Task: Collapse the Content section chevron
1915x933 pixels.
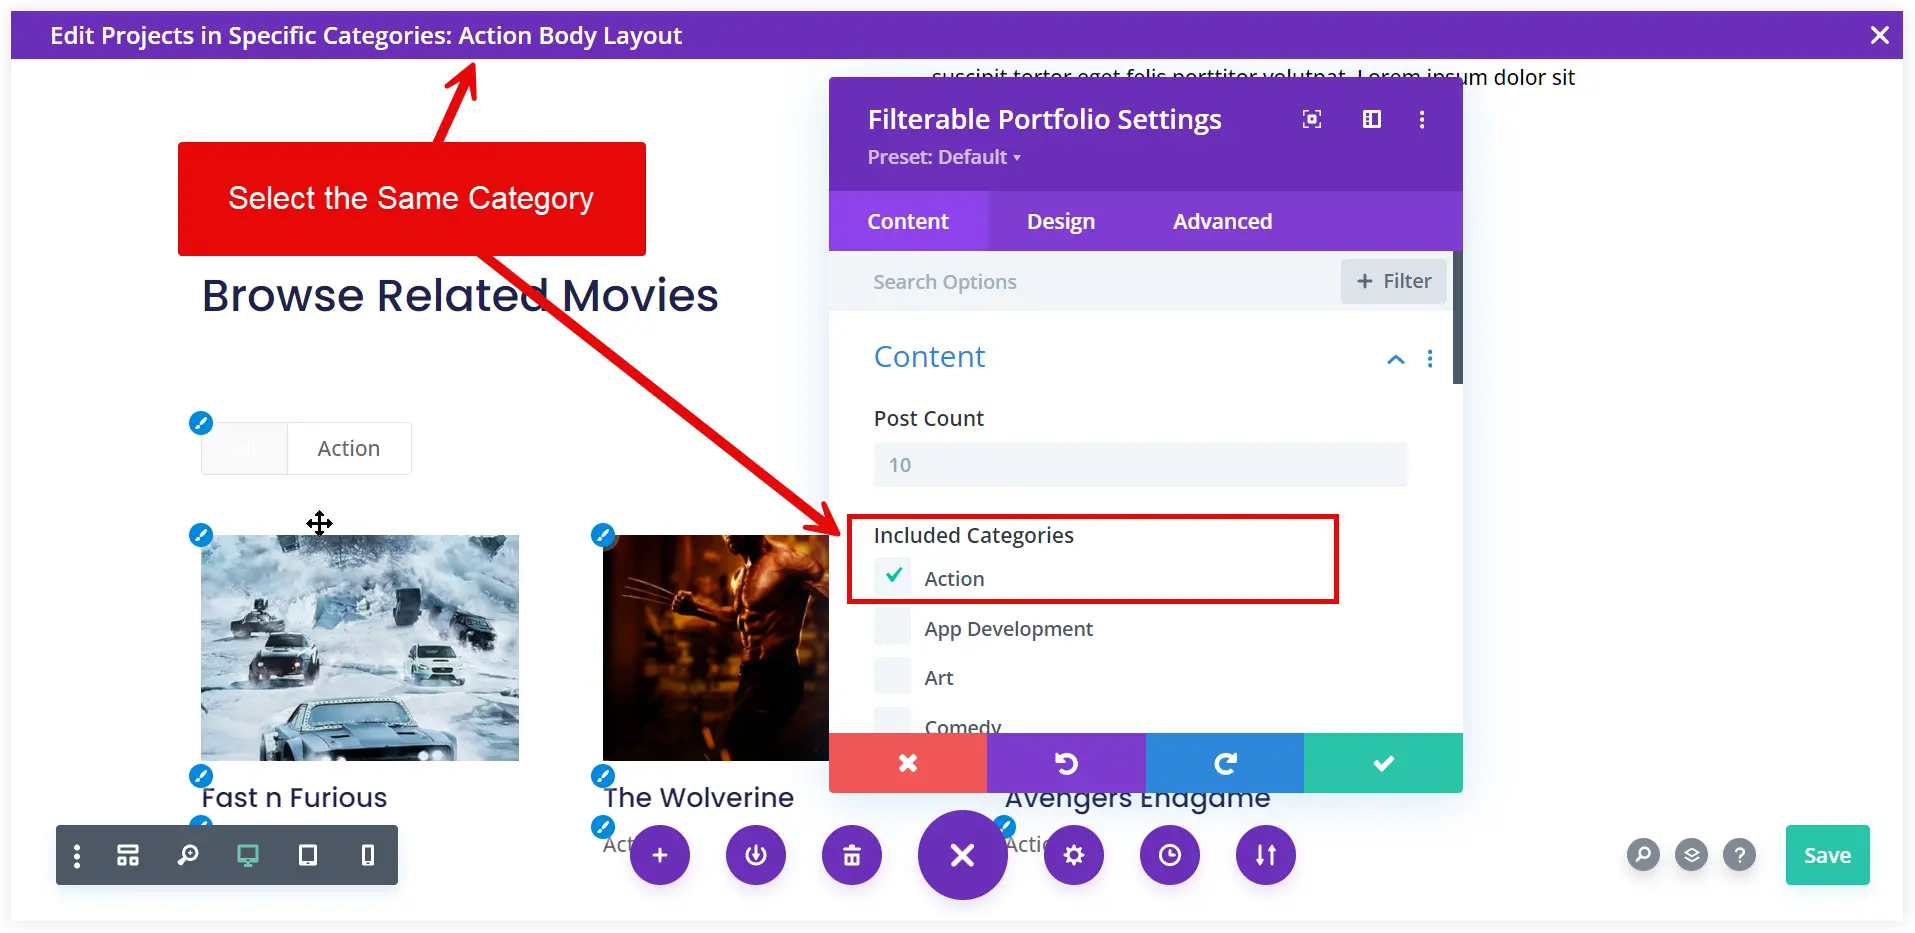Action: tap(1396, 359)
